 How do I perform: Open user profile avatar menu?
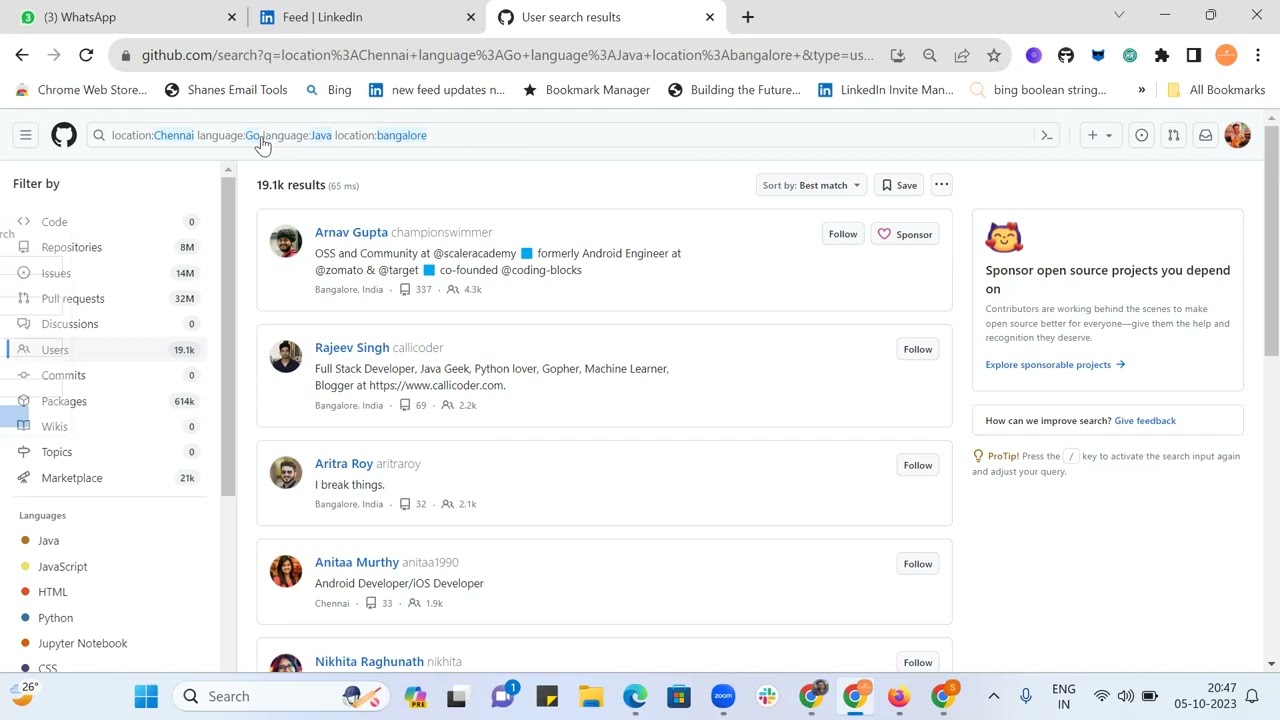coord(1238,135)
